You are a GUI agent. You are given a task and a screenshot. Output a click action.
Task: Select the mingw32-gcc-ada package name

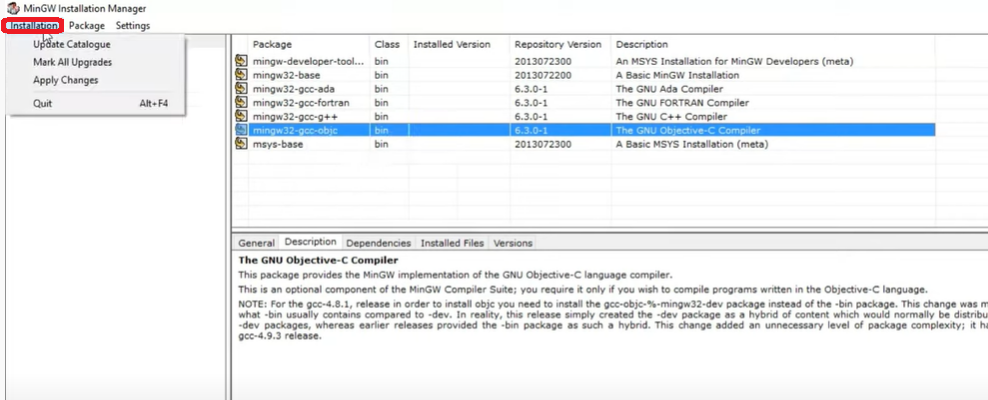(x=294, y=89)
